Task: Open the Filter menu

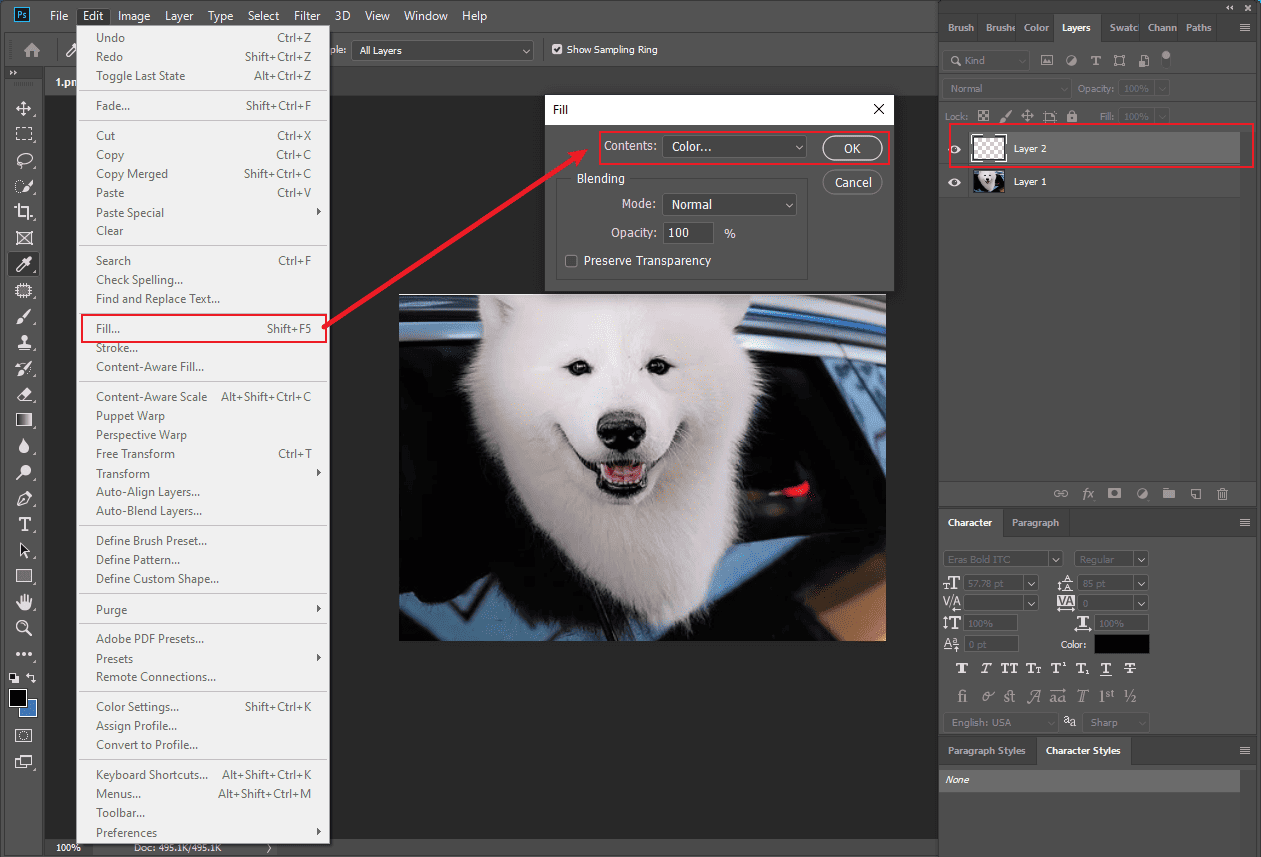Action: [x=307, y=15]
